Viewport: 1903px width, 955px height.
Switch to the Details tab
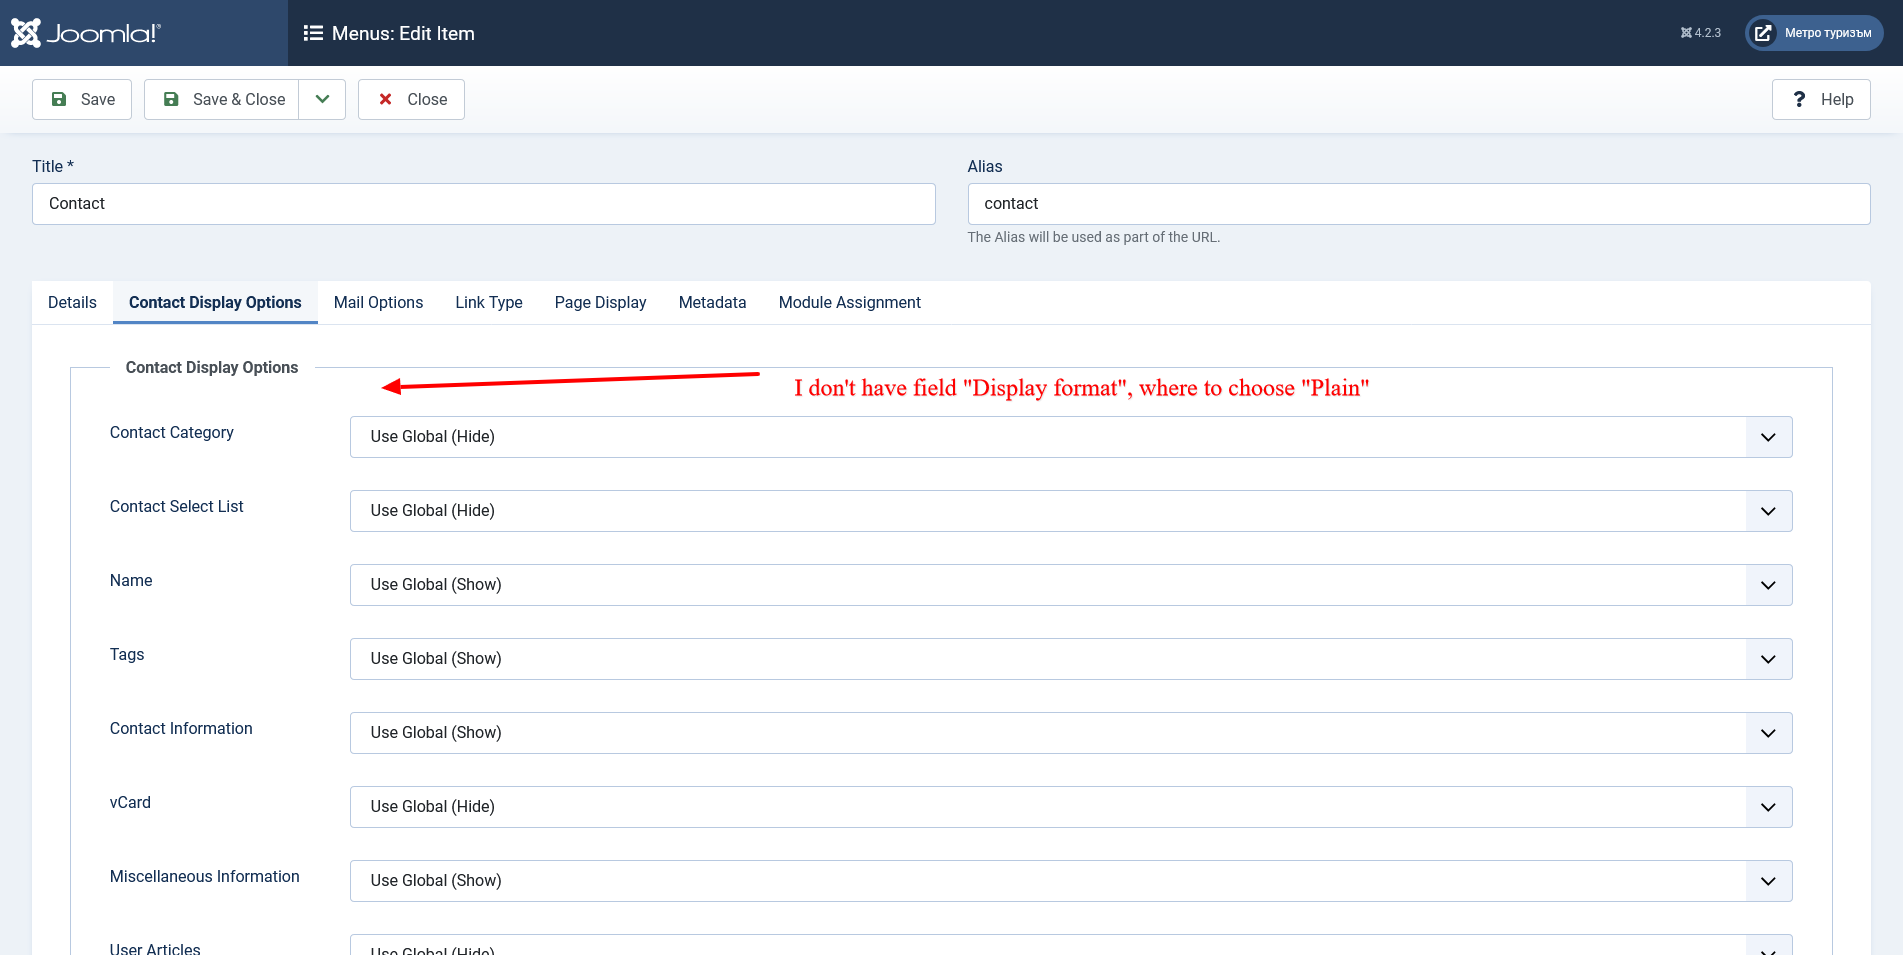pos(72,303)
